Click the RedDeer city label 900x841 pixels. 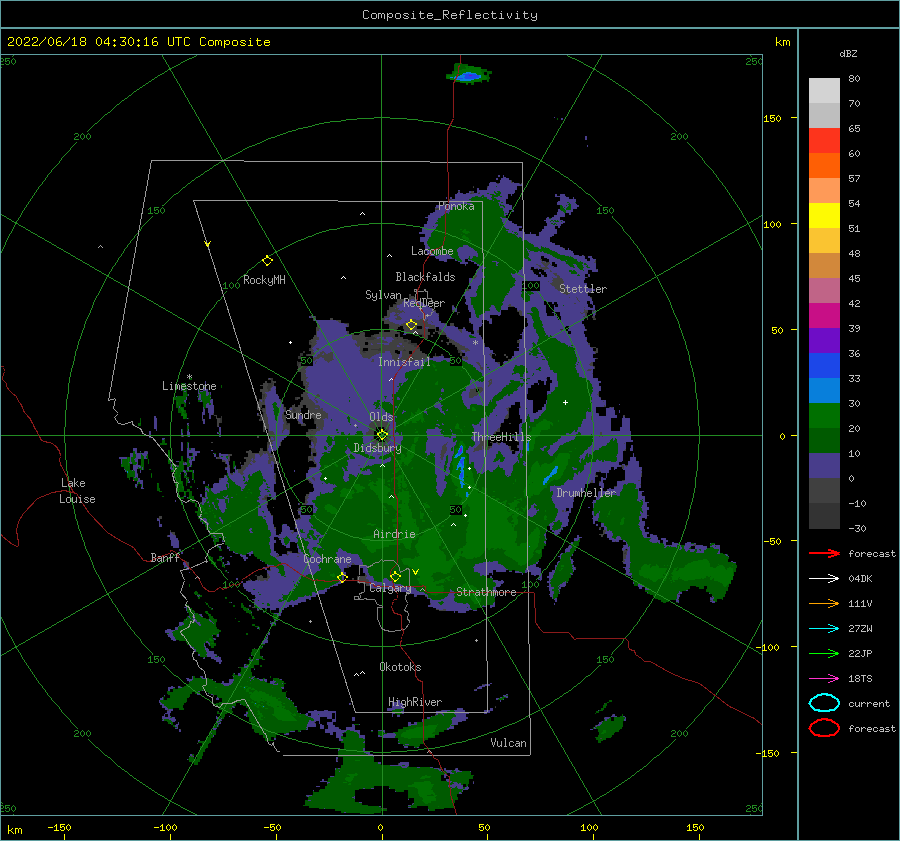click(424, 303)
